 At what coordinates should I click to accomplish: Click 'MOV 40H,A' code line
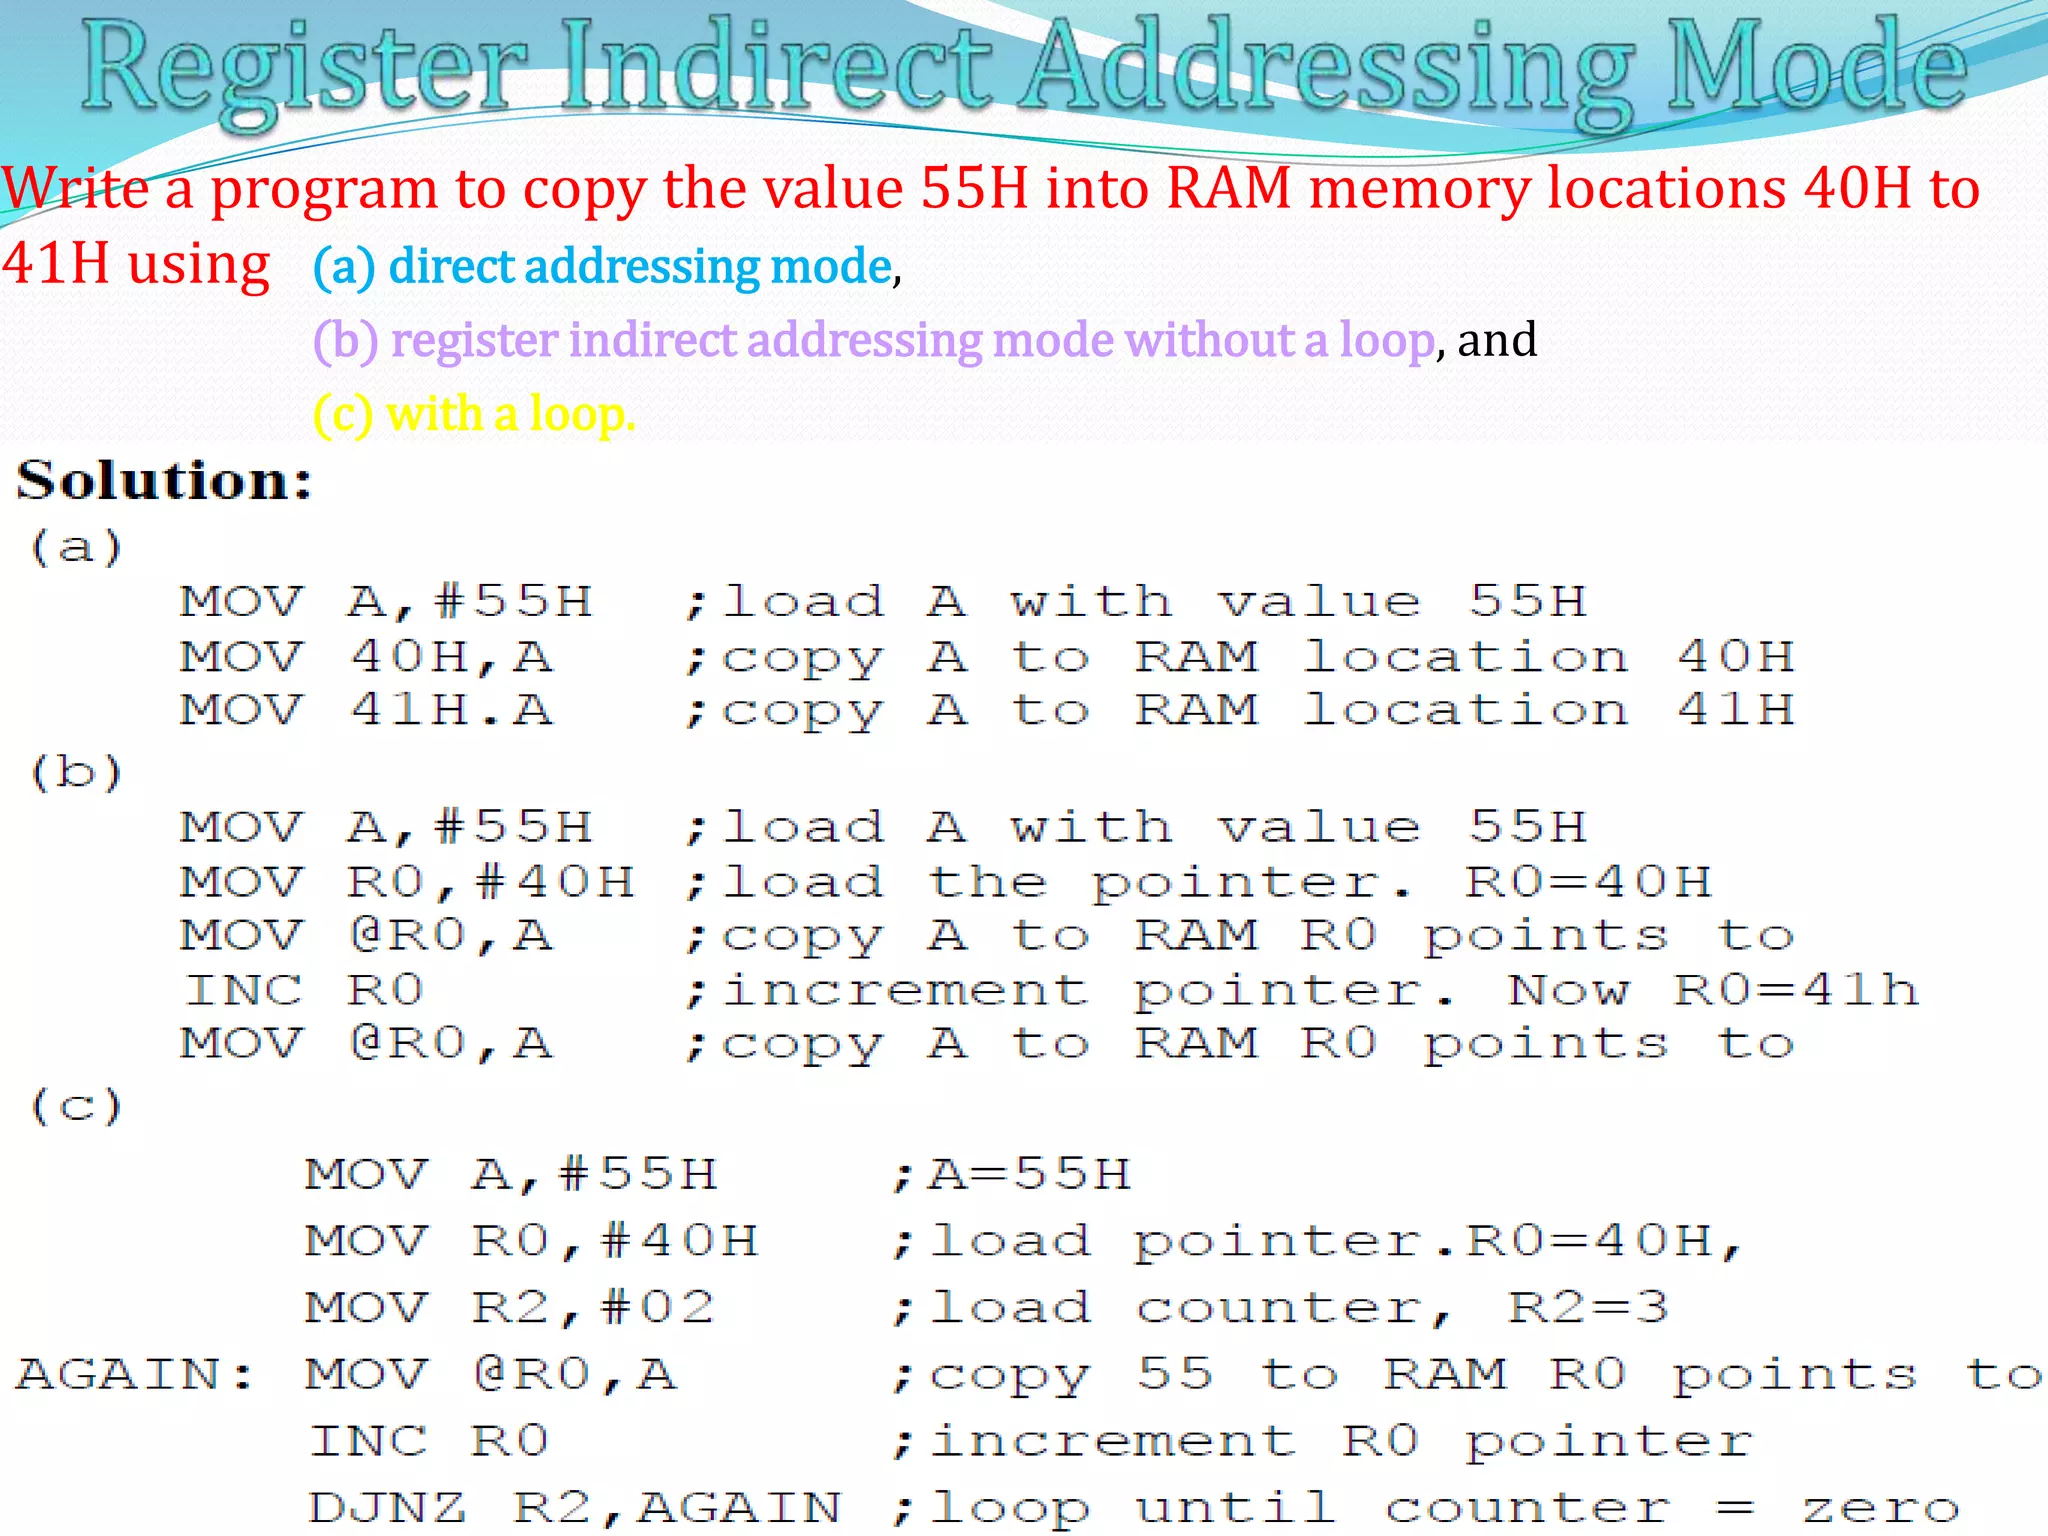(366, 657)
